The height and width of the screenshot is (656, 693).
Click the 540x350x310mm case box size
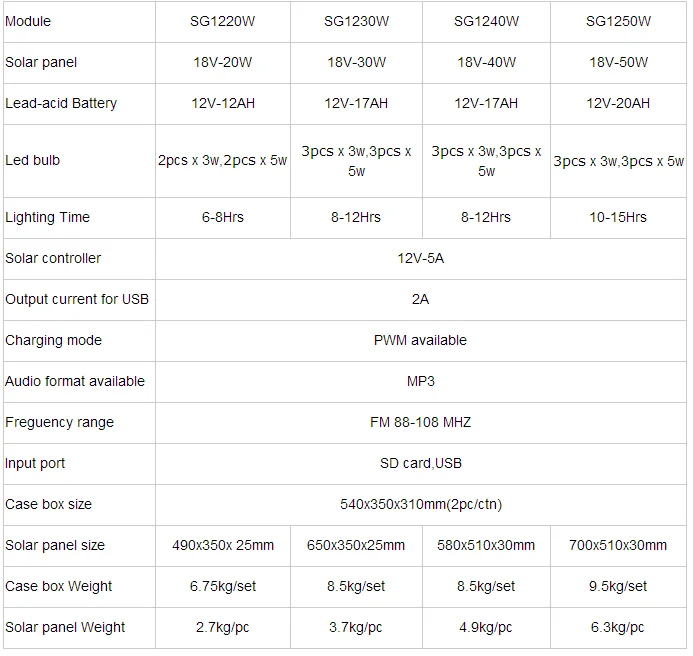420,505
